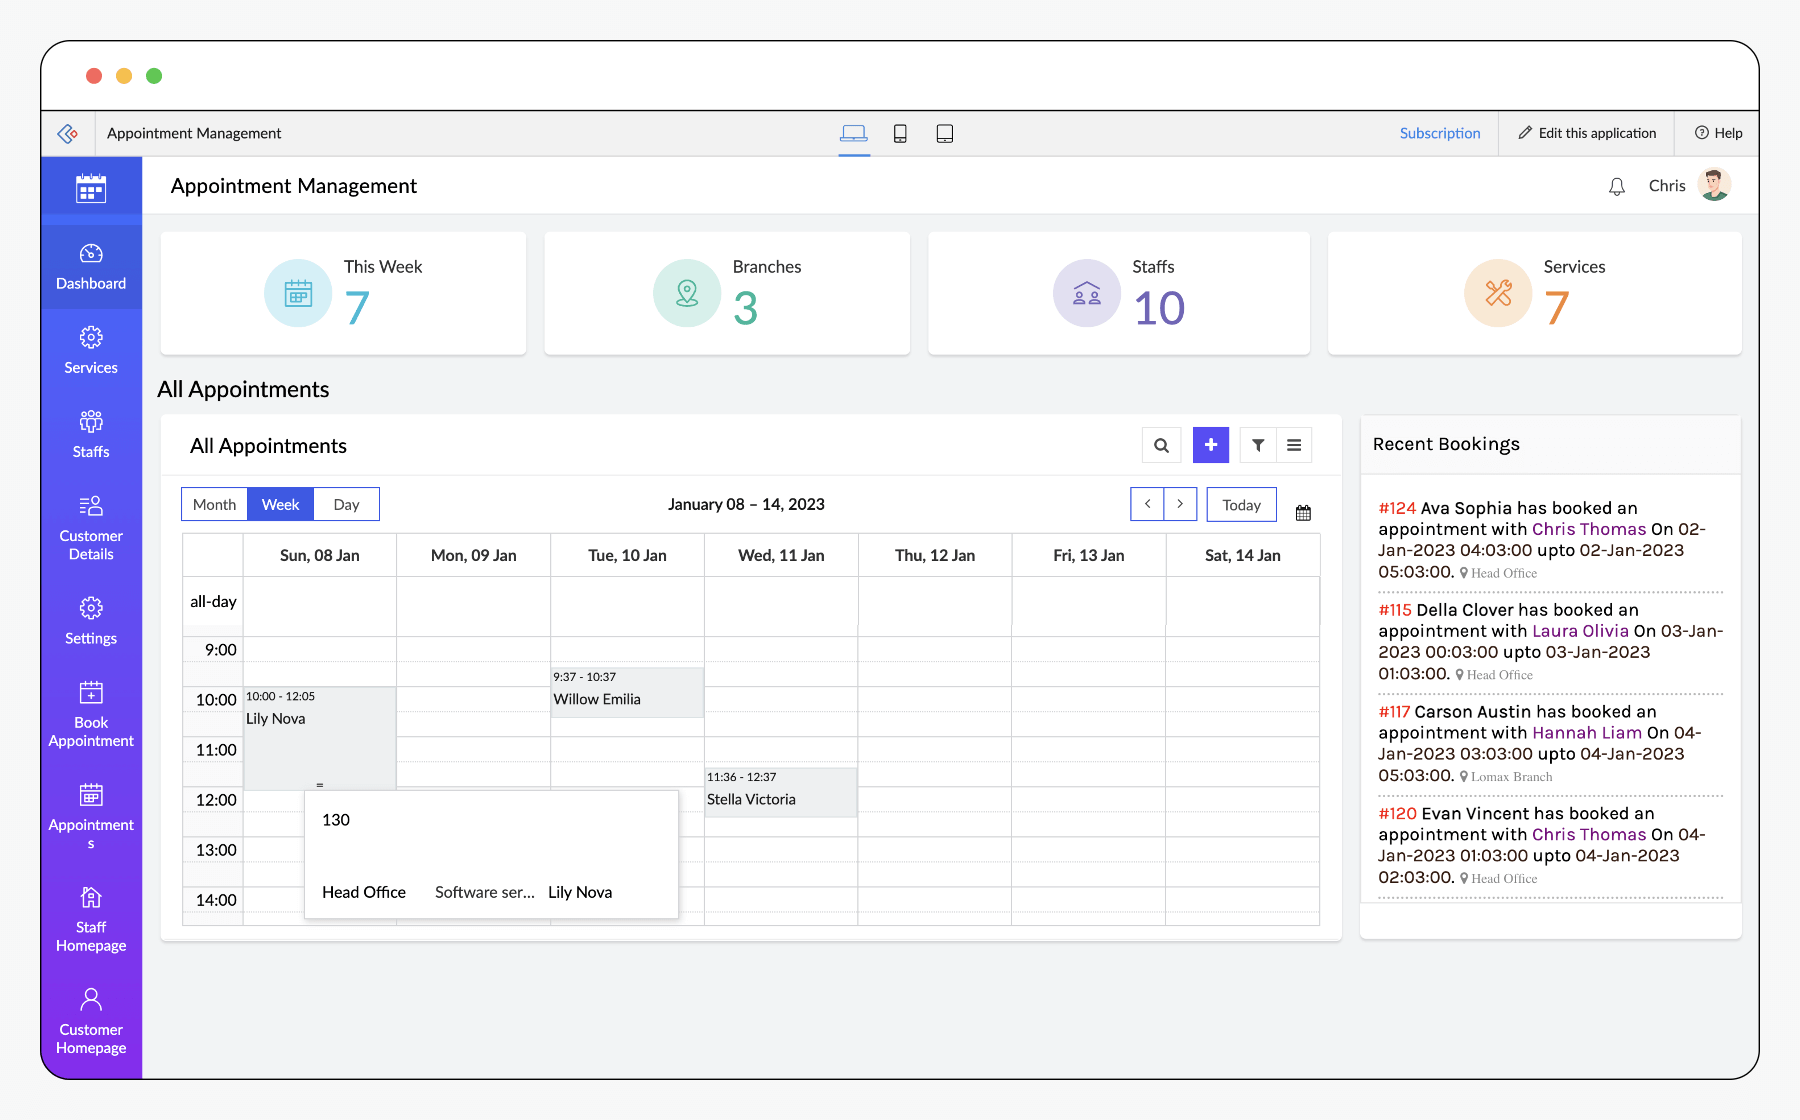1800x1120 pixels.
Task: Open Staffs in the sidebar
Action: pyautogui.click(x=91, y=434)
